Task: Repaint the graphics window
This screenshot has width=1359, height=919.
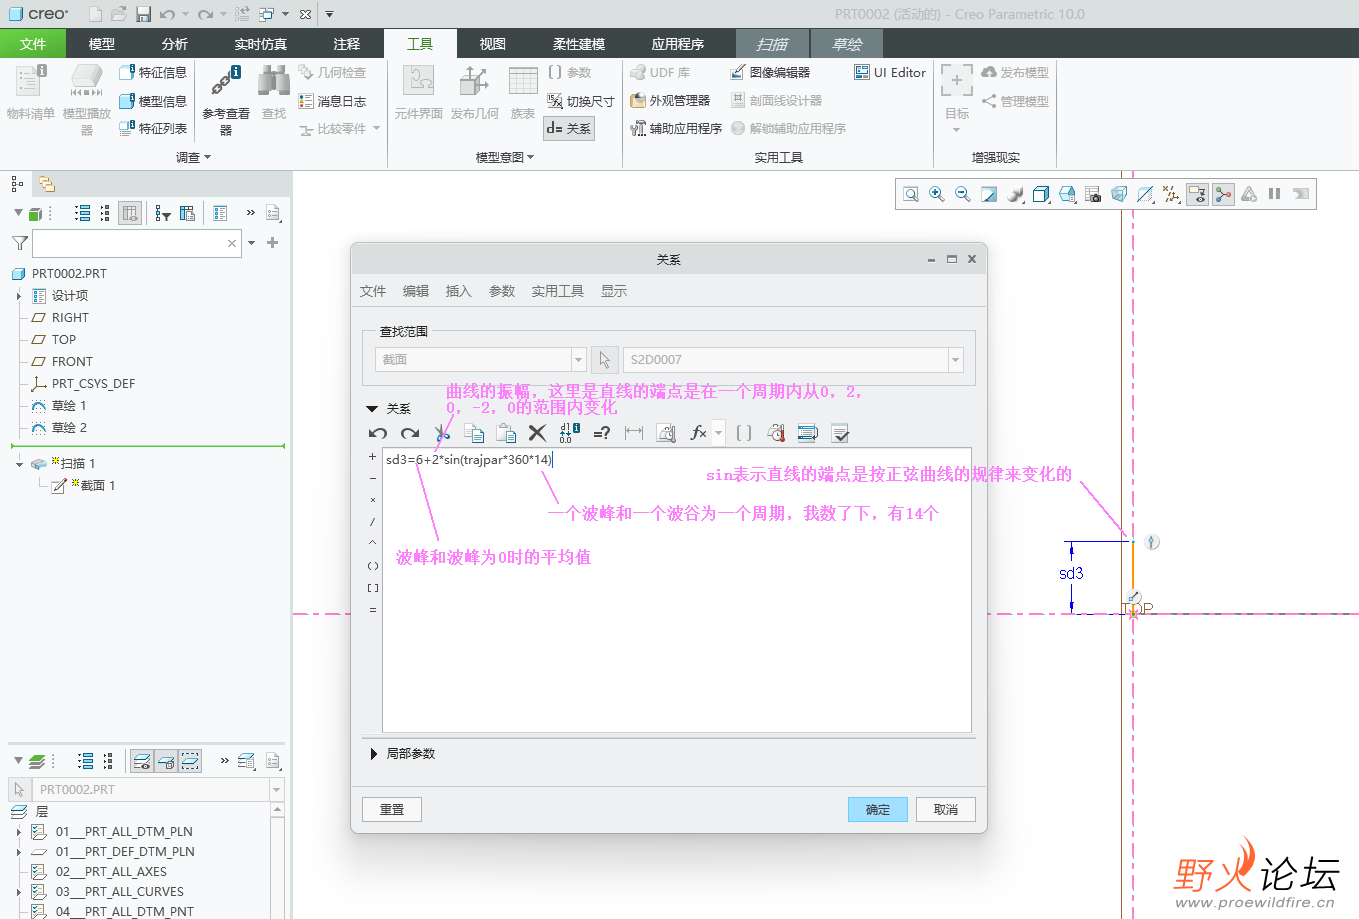Action: click(989, 194)
